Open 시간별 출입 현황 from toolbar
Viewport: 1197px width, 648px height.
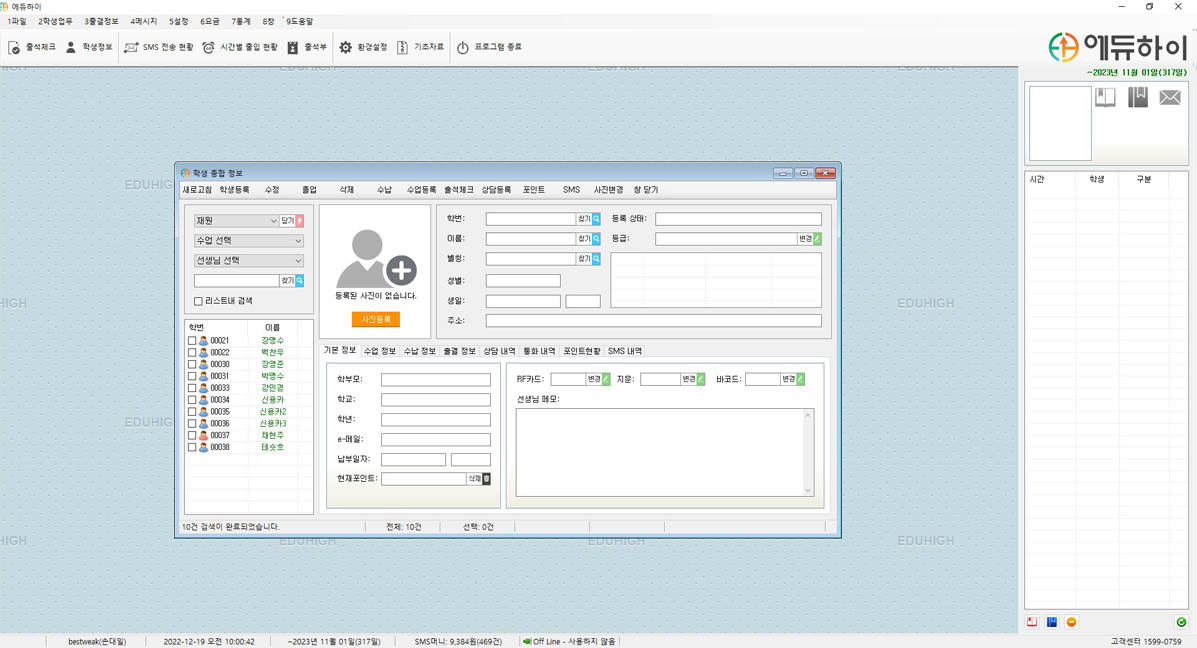pyautogui.click(x=240, y=47)
